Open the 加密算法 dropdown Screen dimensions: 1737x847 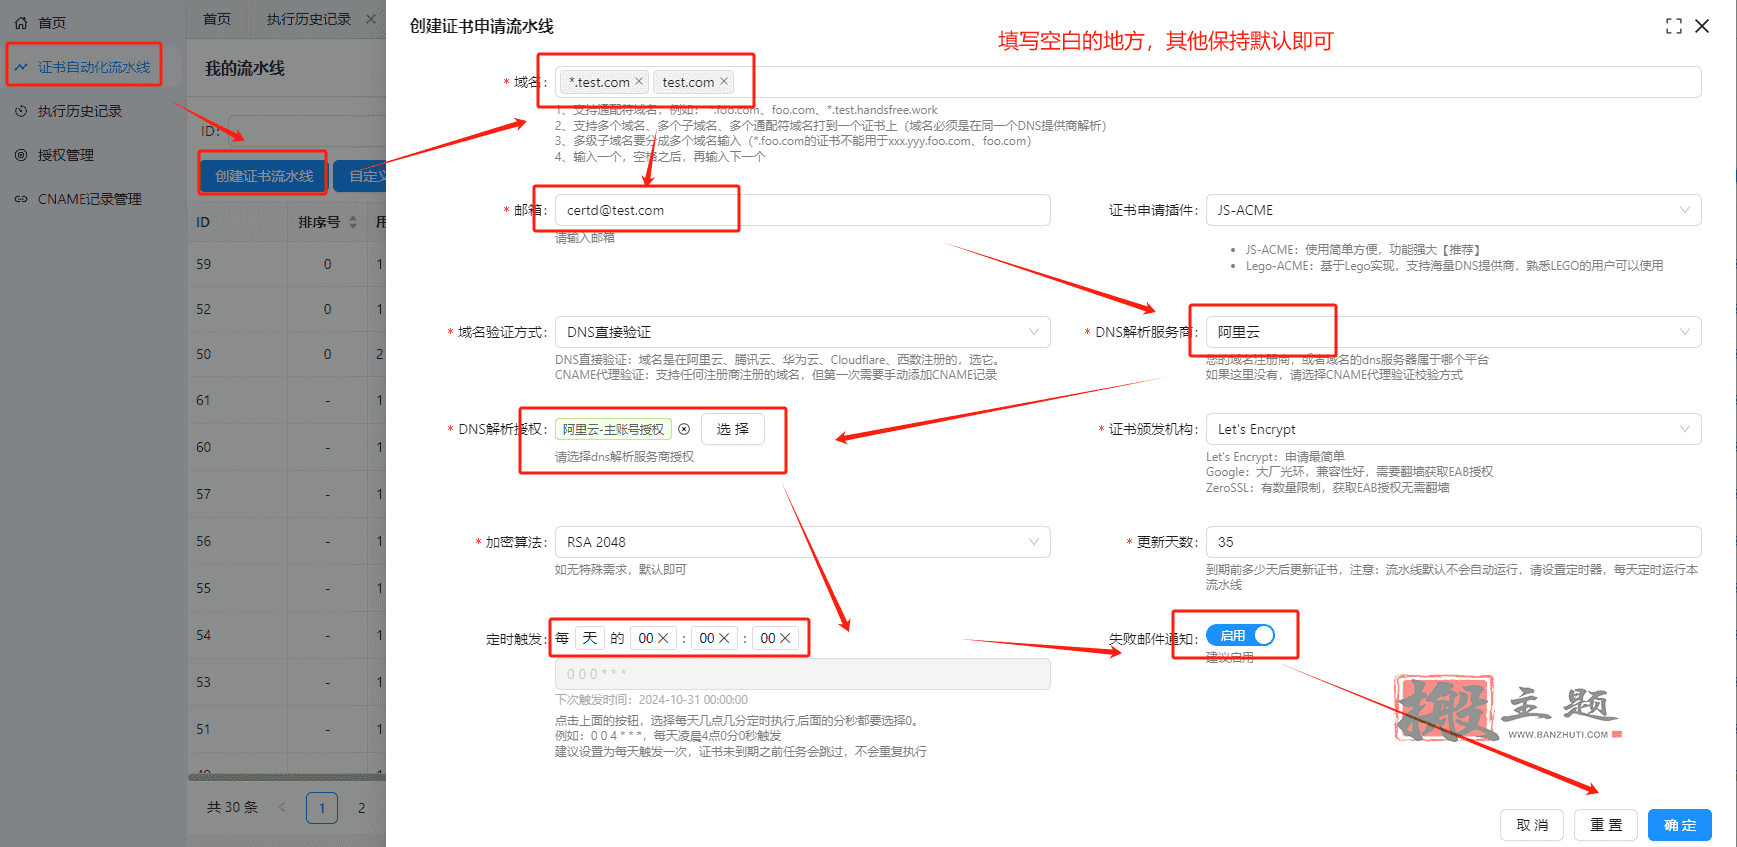(802, 542)
